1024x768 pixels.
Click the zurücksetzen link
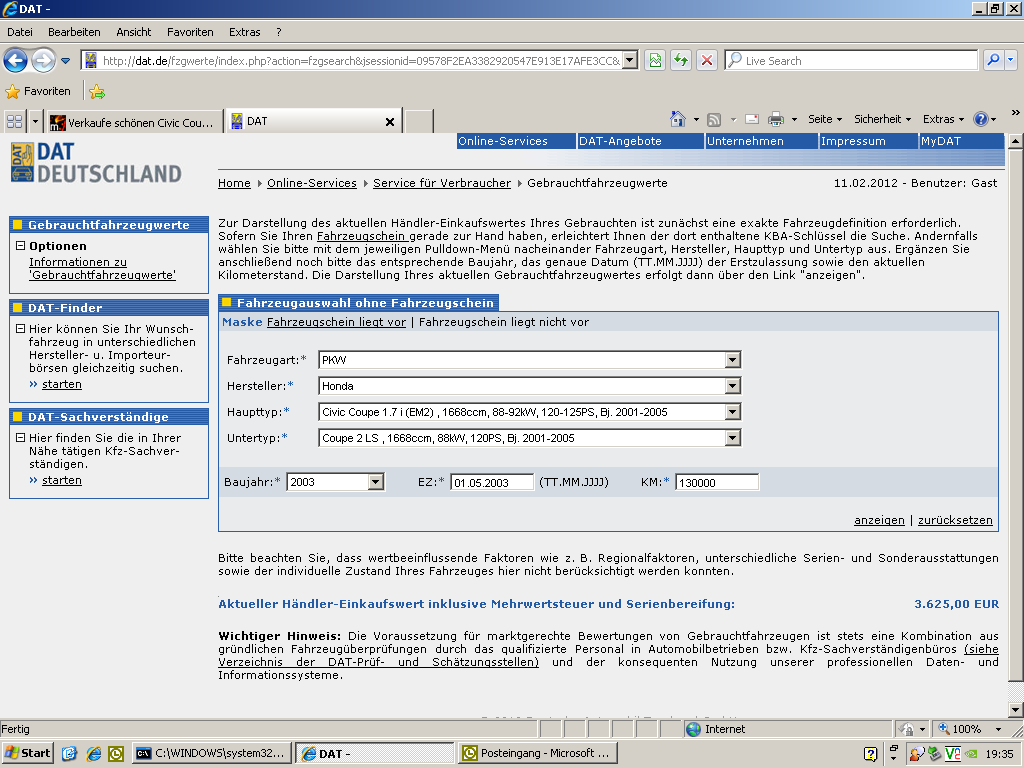point(955,520)
